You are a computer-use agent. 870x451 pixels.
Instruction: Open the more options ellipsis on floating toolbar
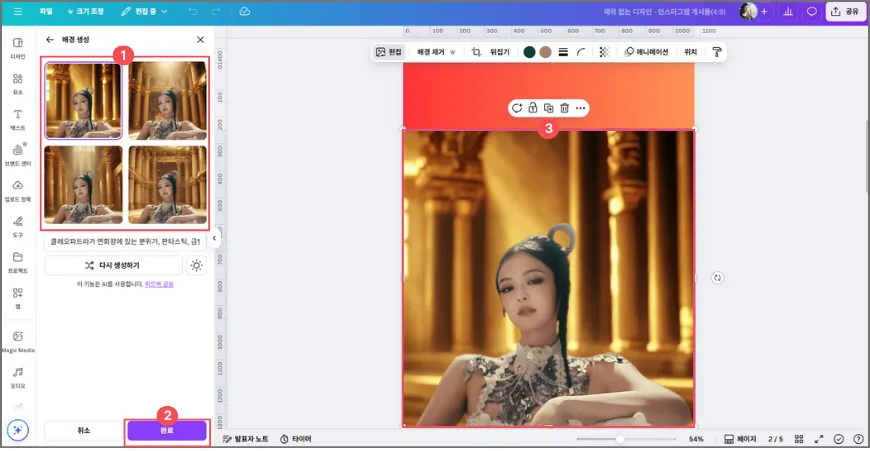580,108
